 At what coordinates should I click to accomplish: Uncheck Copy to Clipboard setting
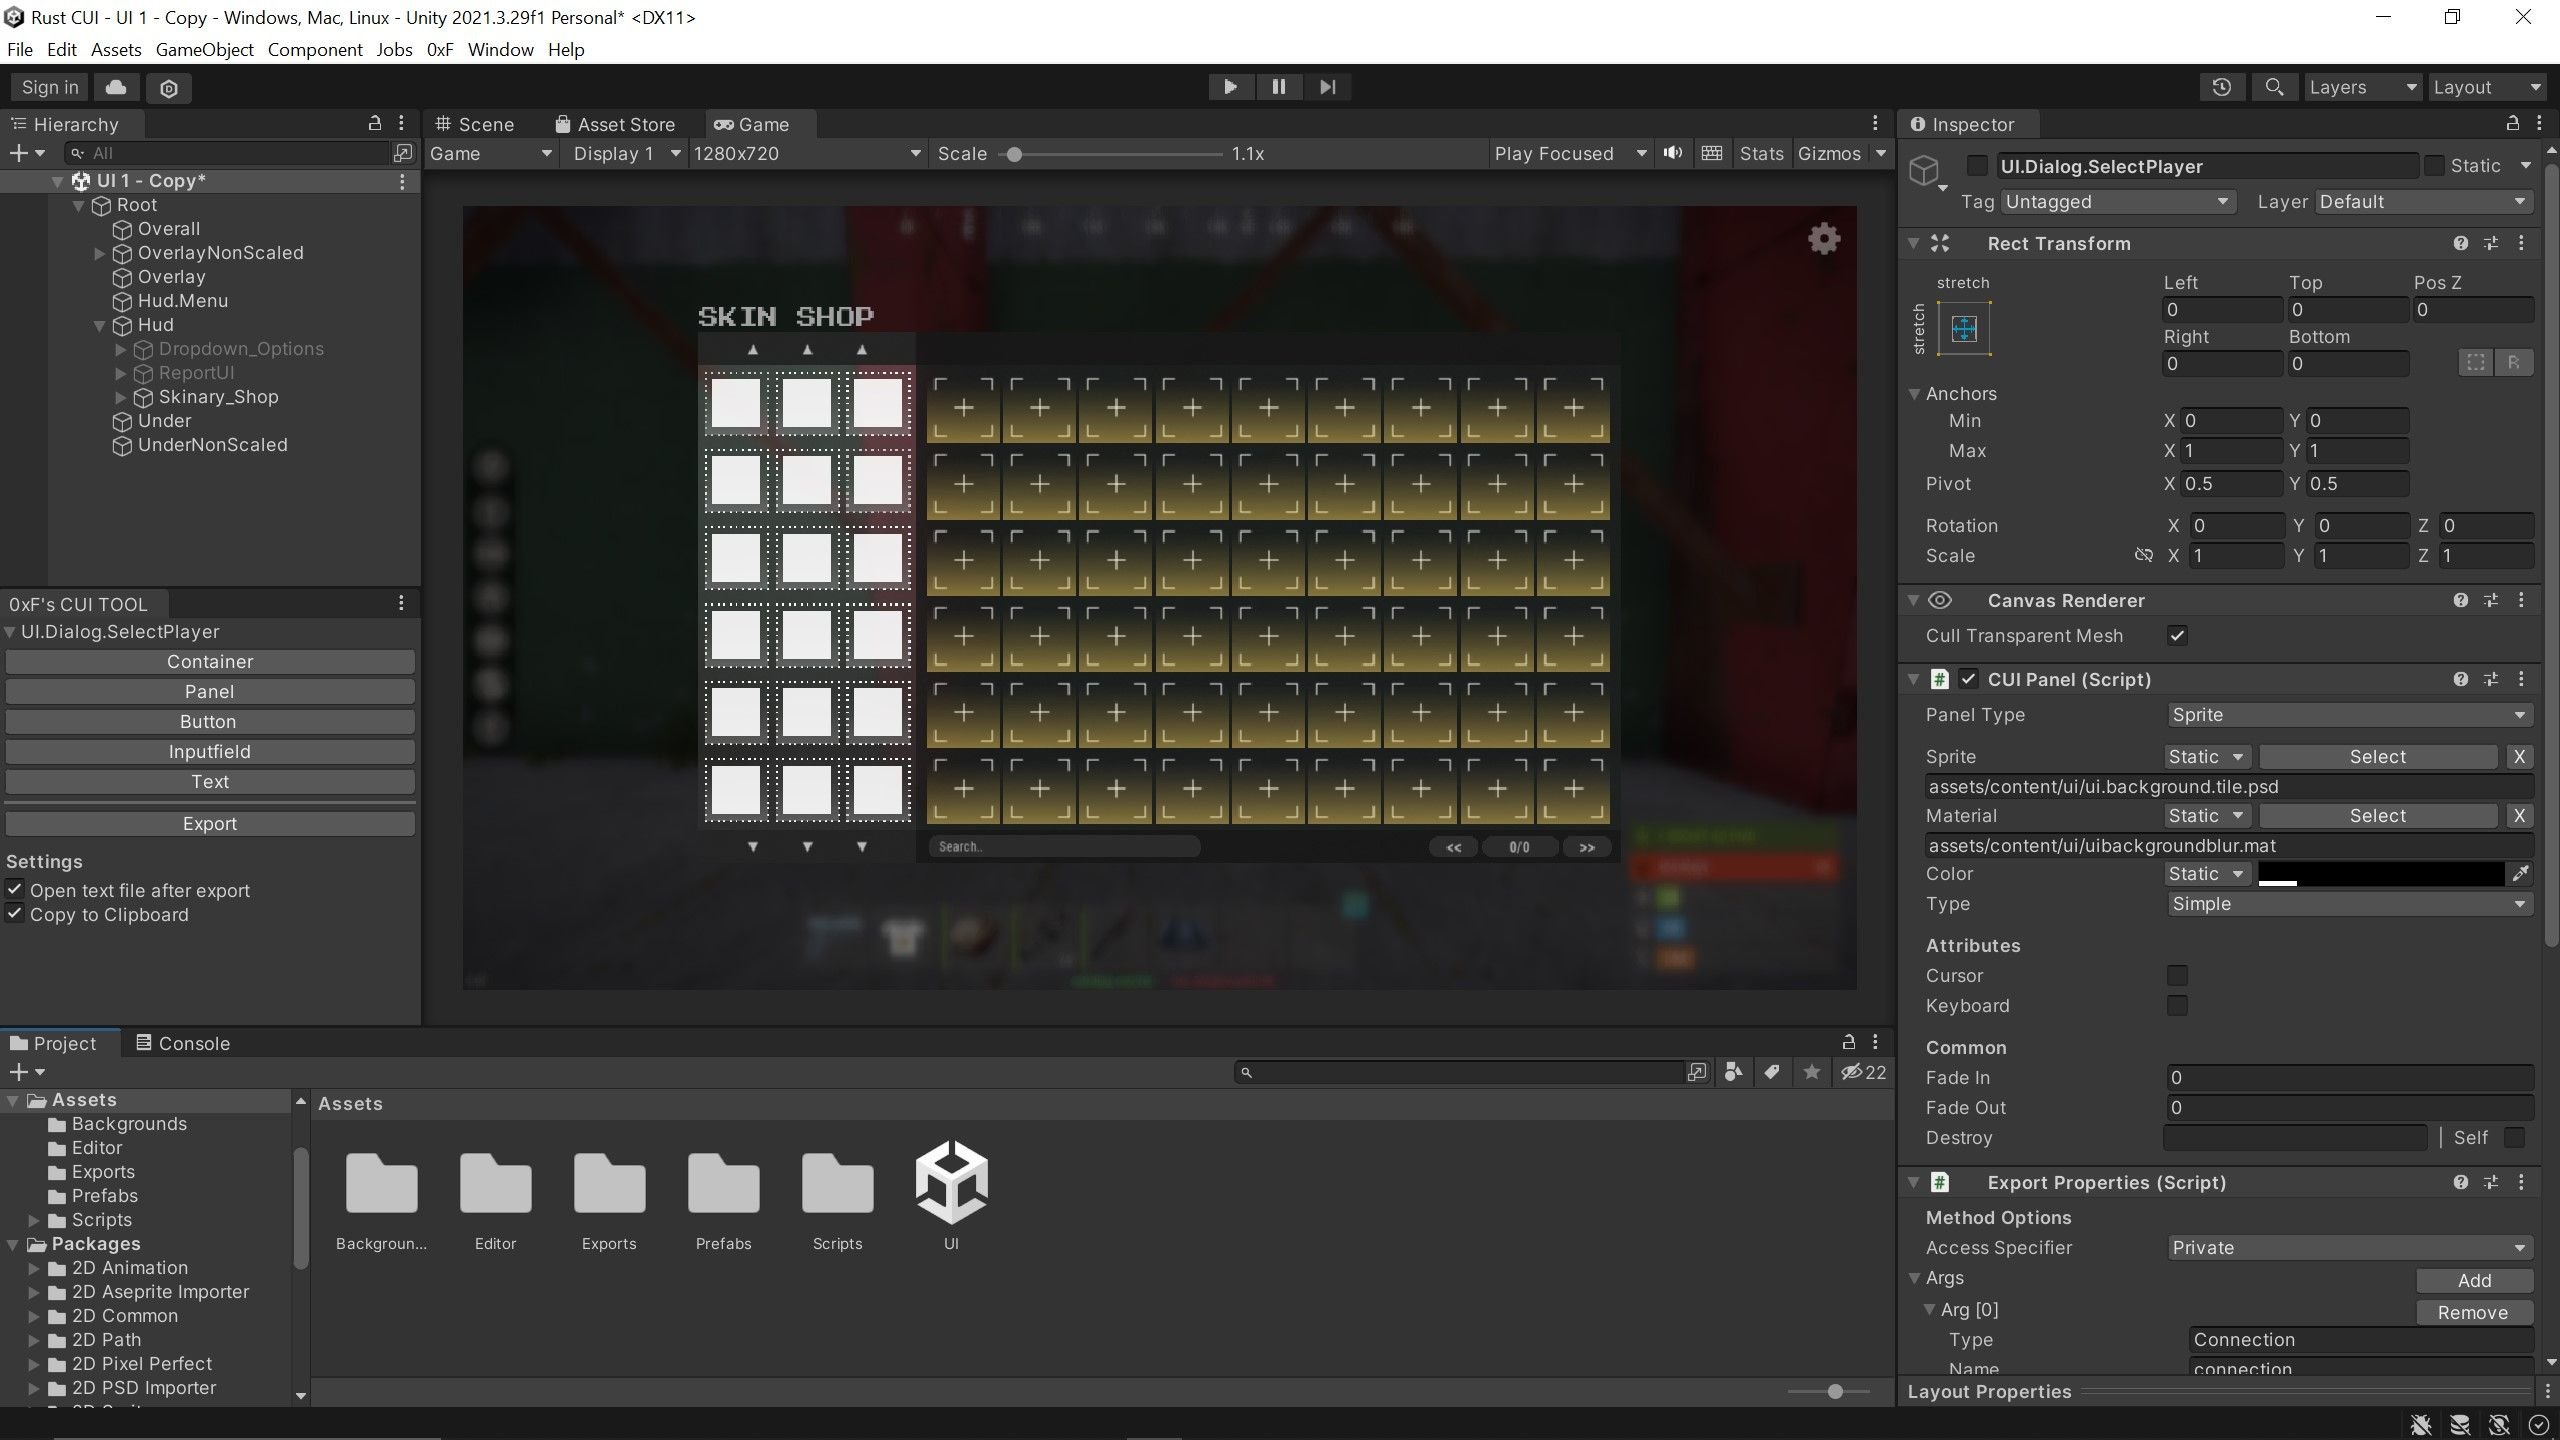coord(15,914)
